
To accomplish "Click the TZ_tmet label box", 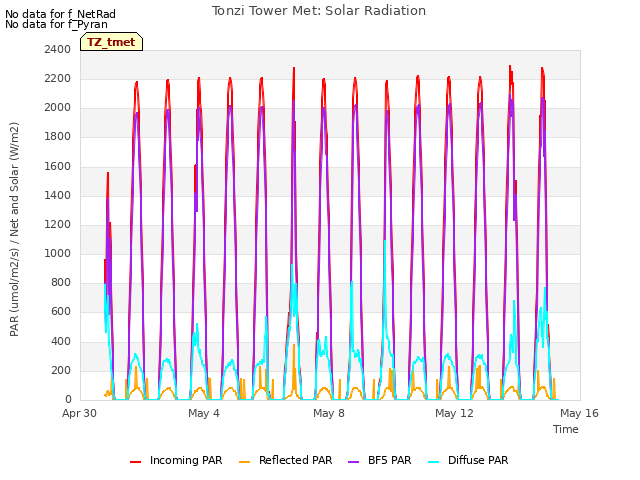I will coord(111,42).
